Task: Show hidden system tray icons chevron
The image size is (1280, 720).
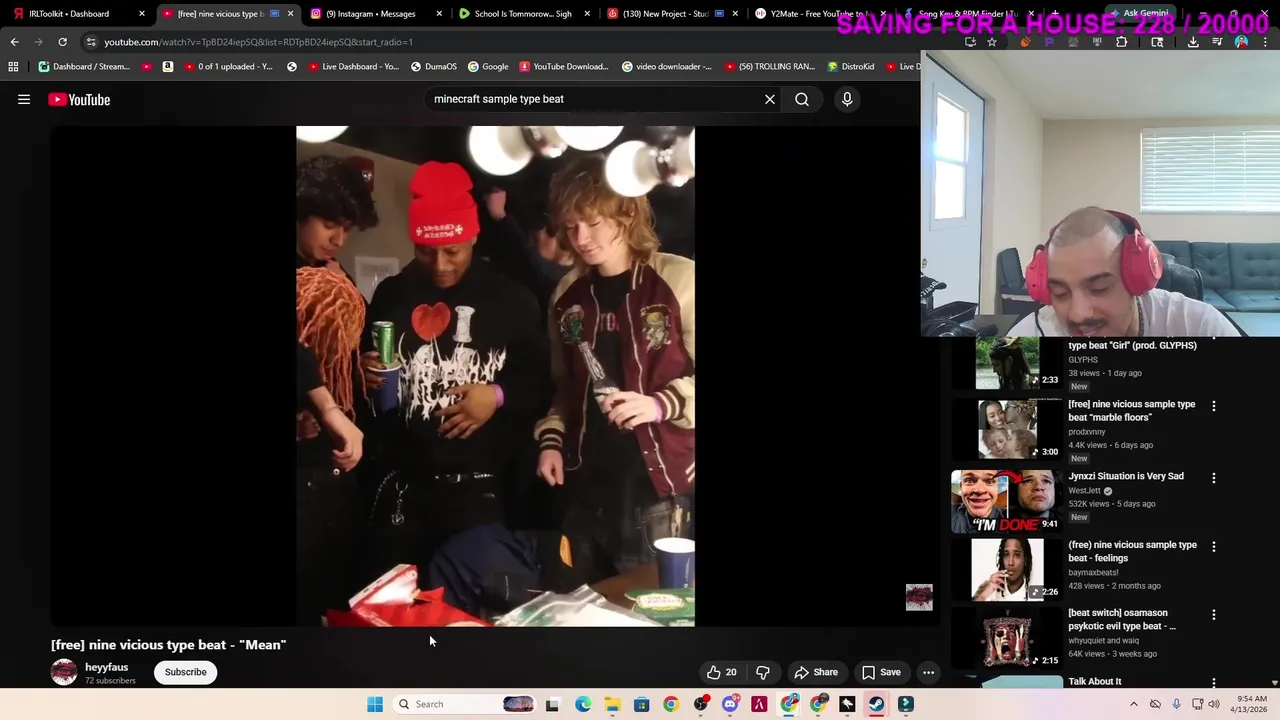Action: click(1133, 704)
